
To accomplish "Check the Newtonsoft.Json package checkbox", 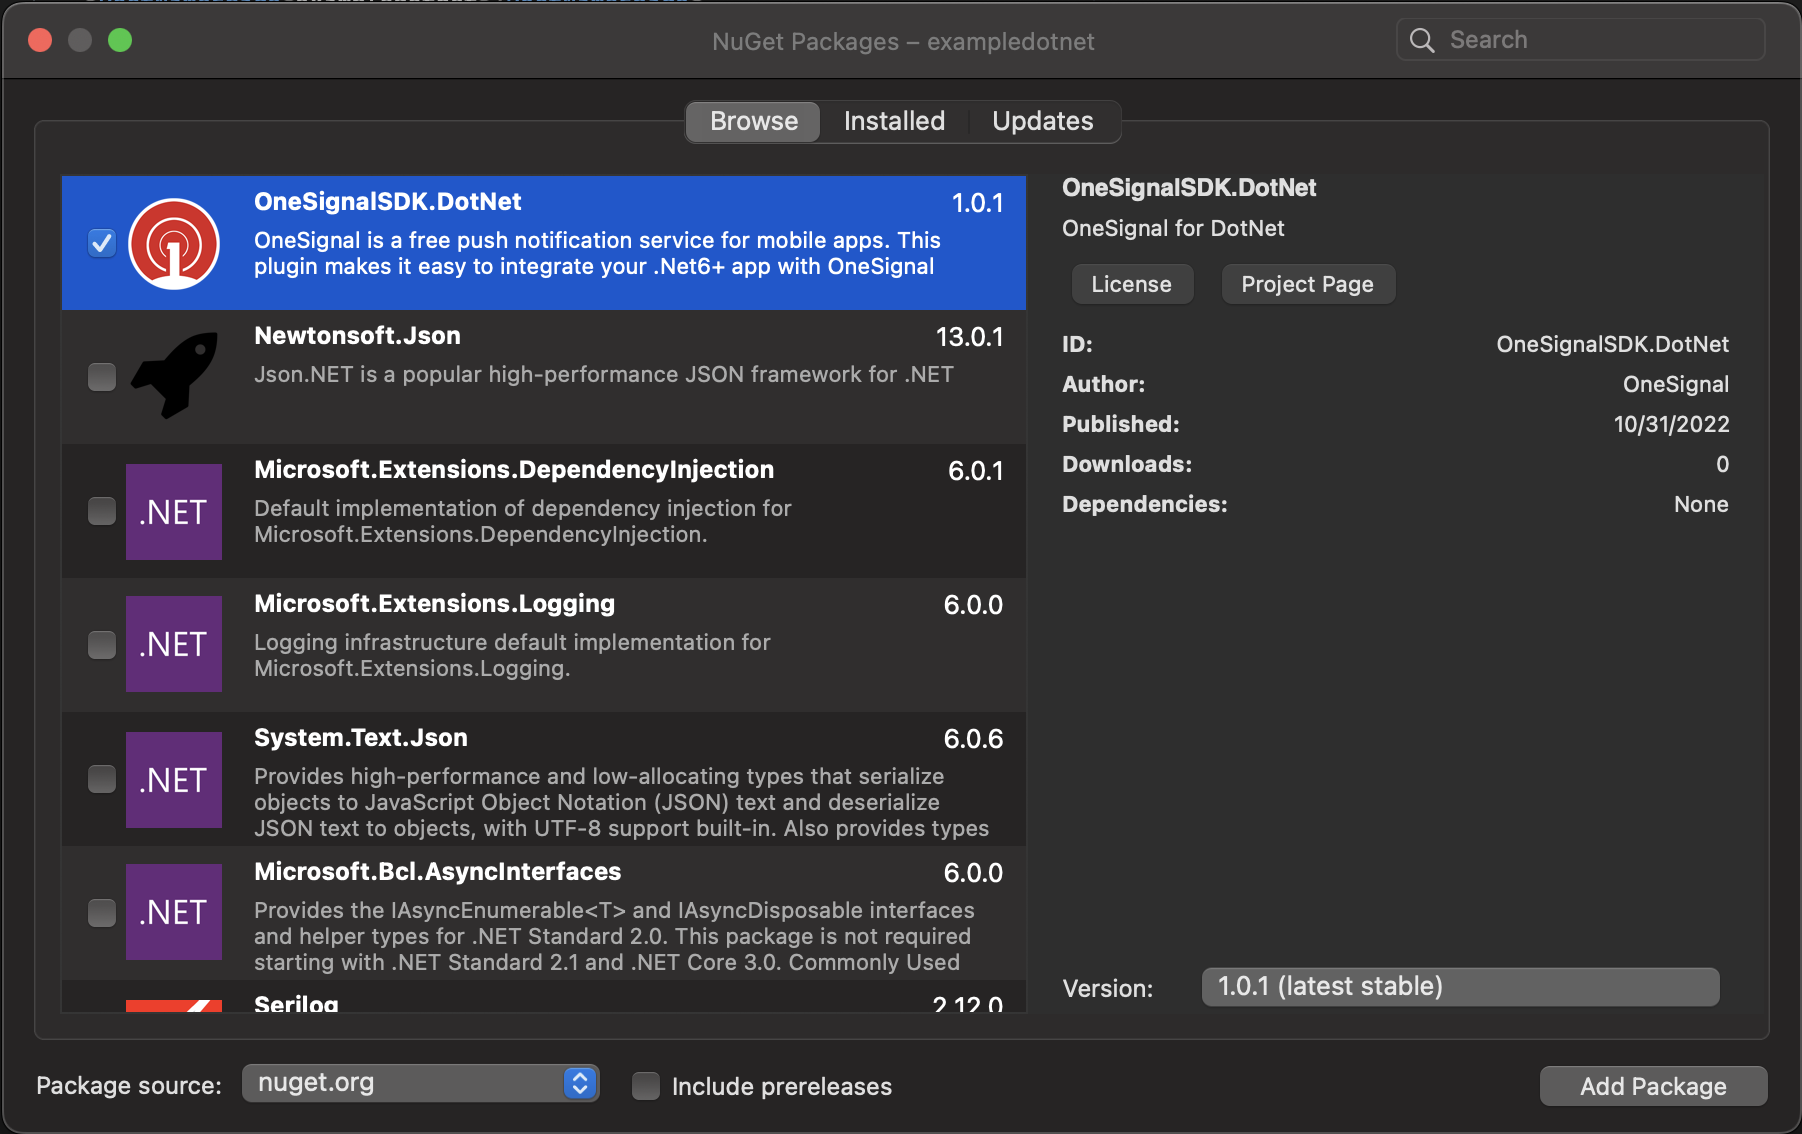I will point(102,377).
